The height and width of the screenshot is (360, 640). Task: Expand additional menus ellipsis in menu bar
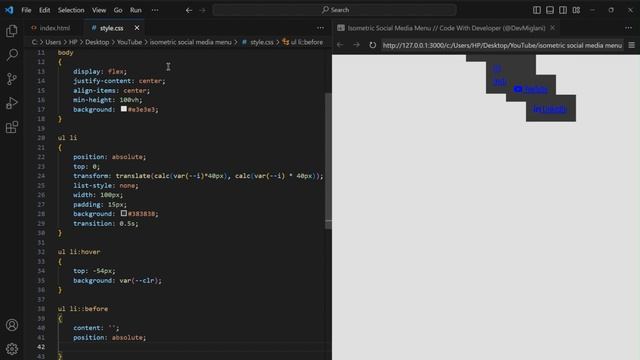155,10
